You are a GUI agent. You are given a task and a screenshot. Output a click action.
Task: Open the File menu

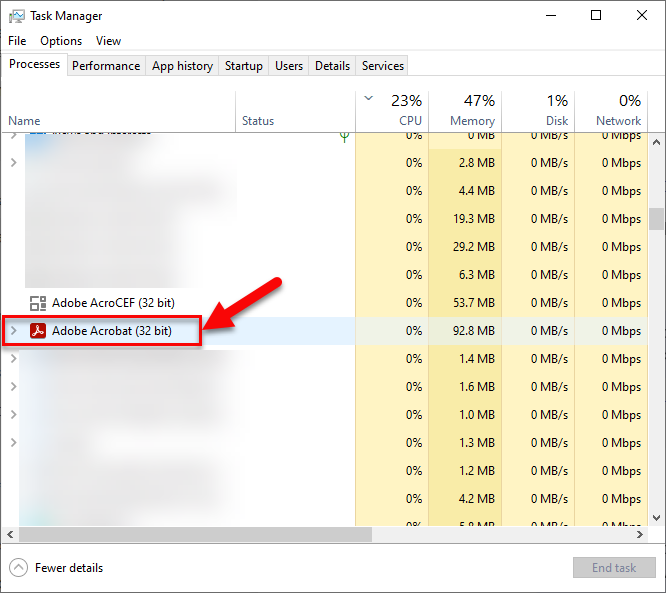point(17,41)
